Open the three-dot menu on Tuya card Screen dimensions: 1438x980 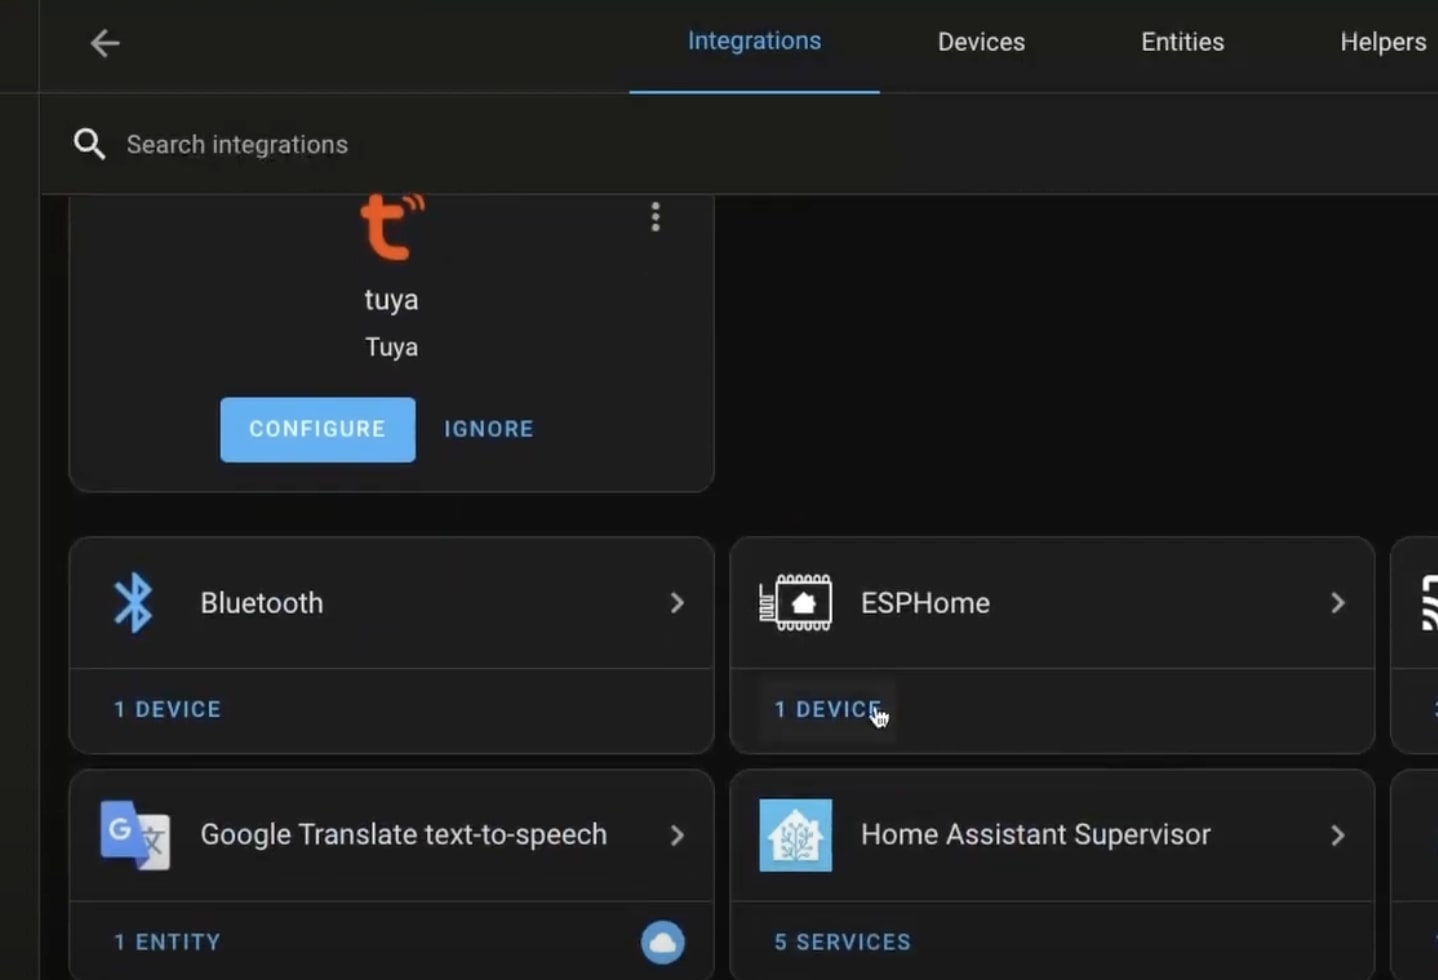pos(655,217)
